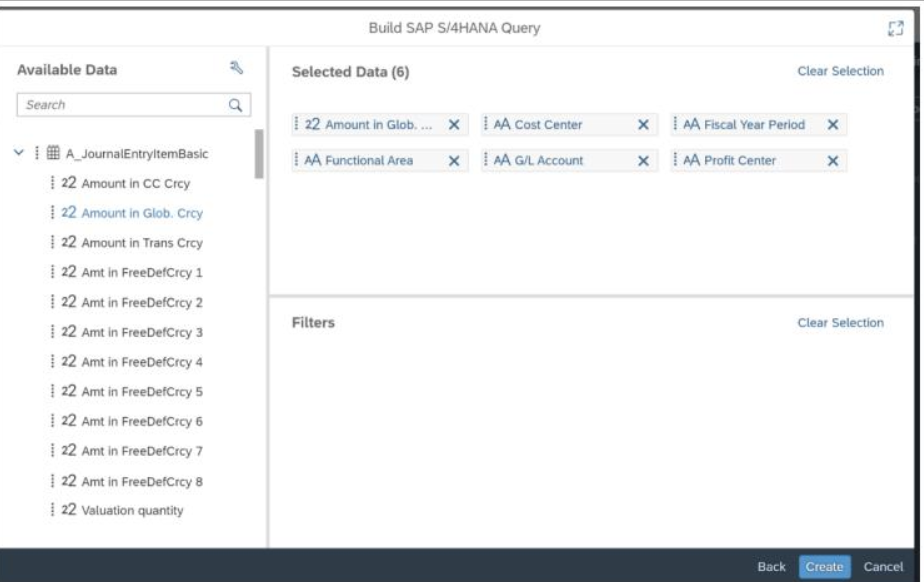Toggle full screen dialog icon
Screen dimensions: 924x582
[895, 28]
